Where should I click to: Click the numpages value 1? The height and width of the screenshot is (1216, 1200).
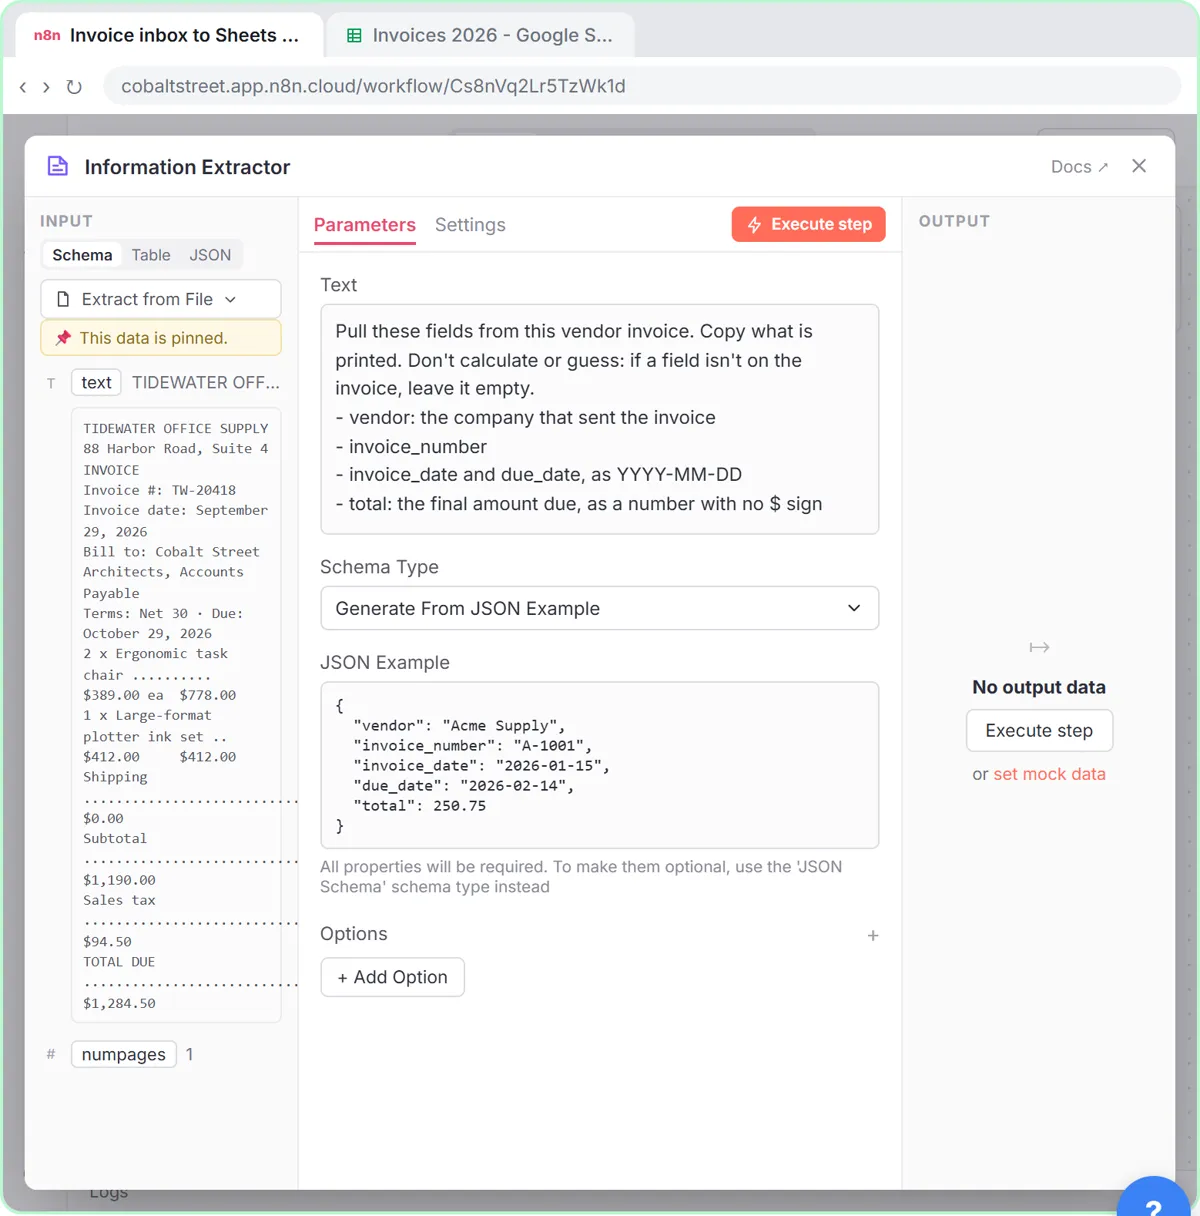[x=190, y=1054]
